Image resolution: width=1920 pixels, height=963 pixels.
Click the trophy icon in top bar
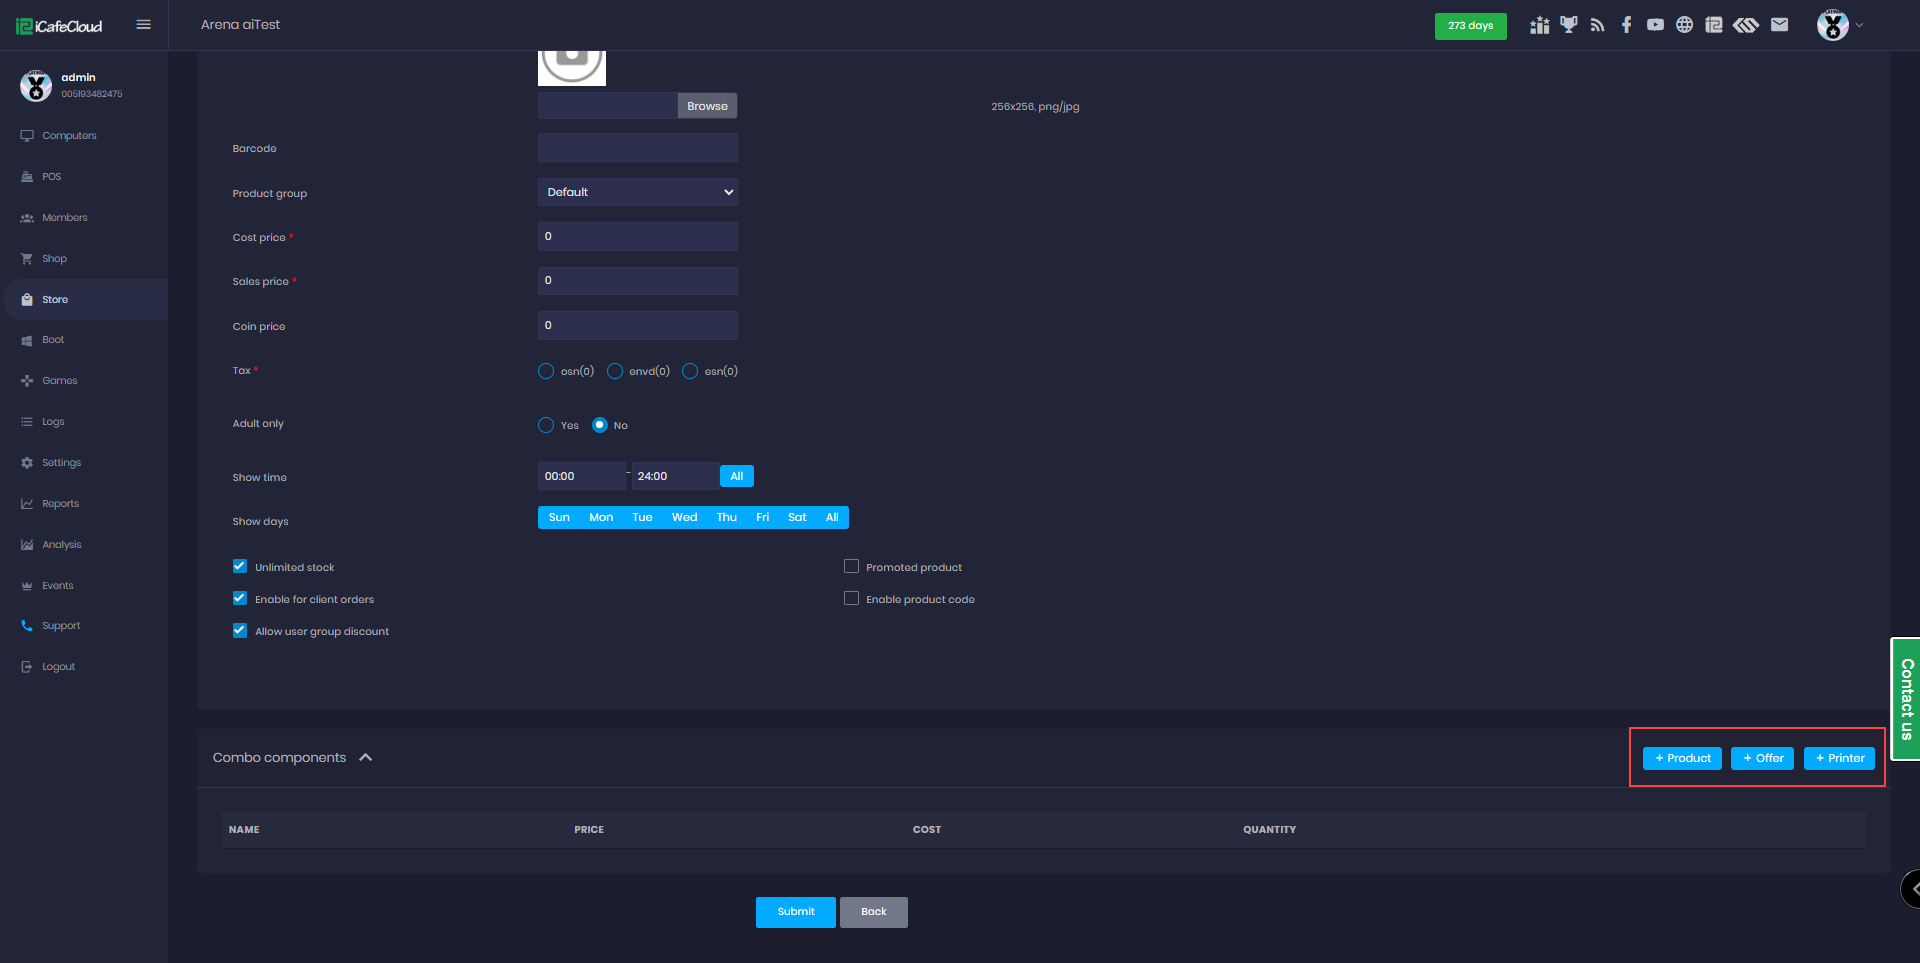1568,25
